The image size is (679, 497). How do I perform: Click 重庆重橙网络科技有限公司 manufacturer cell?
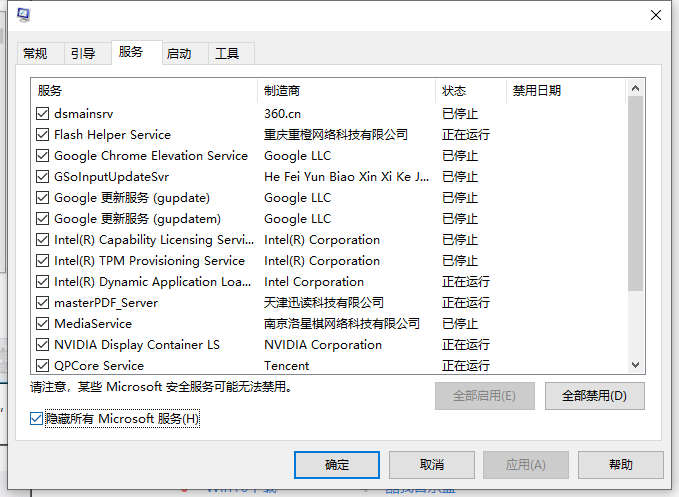336,135
